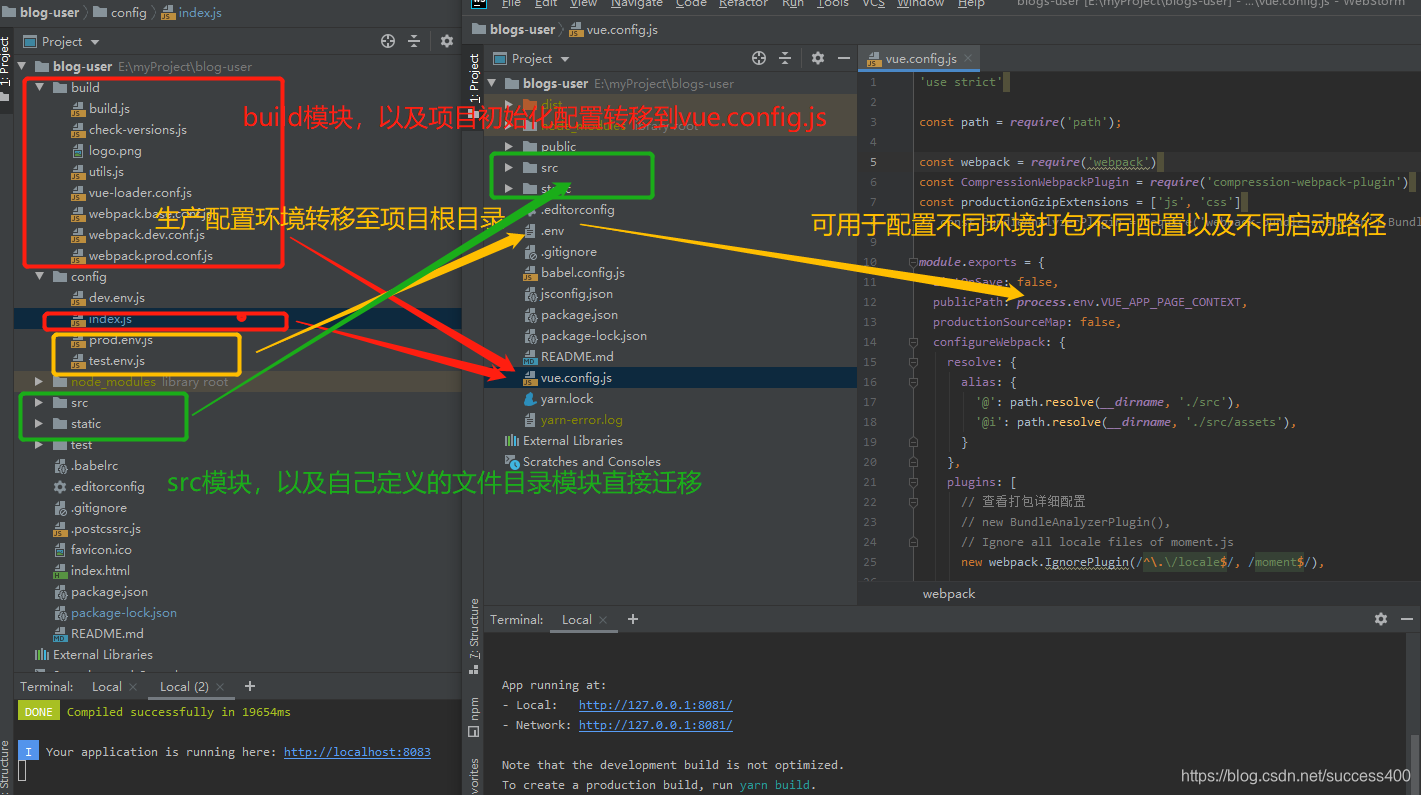
Task: Close the Local (2) terminal tab
Action: [220, 687]
